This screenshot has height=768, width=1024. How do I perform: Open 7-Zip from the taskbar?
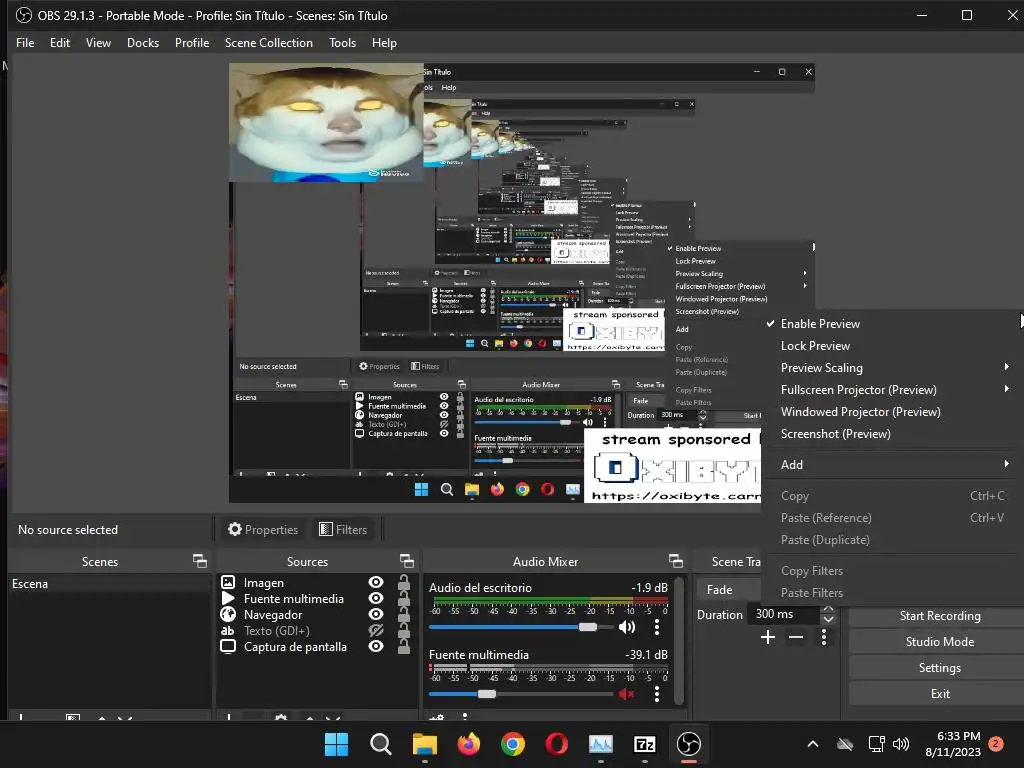pyautogui.click(x=645, y=744)
